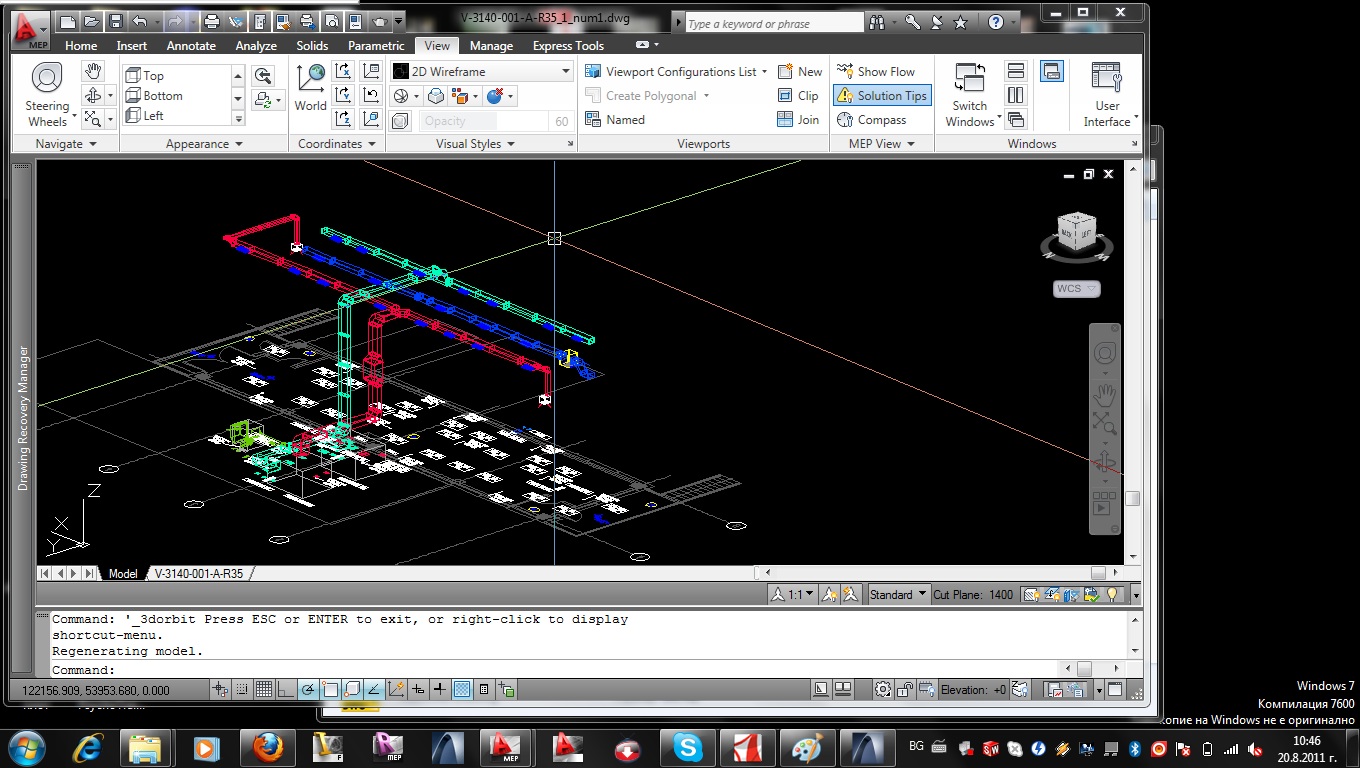The width and height of the screenshot is (1360, 768).
Task: Switch to the Annotate ribbon tab
Action: [x=190, y=45]
